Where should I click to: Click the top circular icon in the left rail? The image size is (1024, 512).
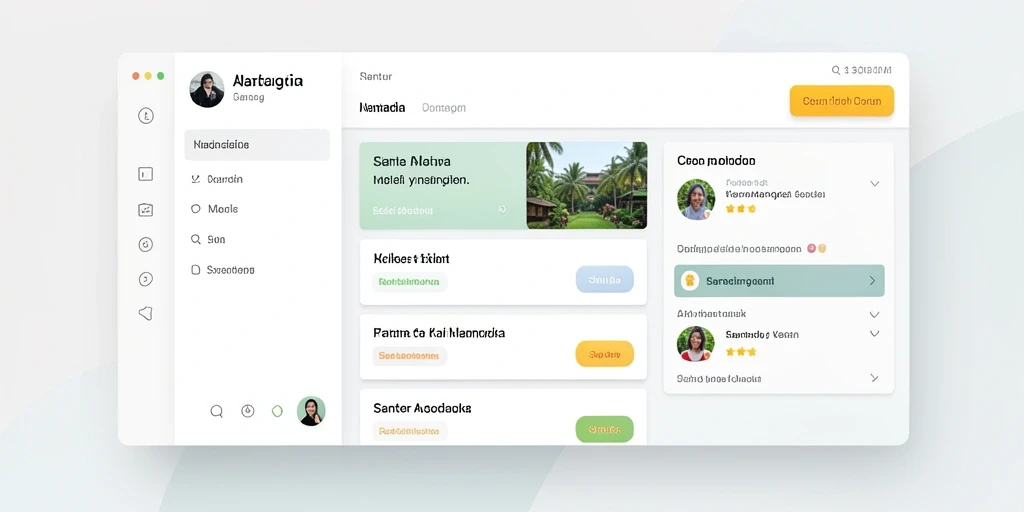click(146, 116)
